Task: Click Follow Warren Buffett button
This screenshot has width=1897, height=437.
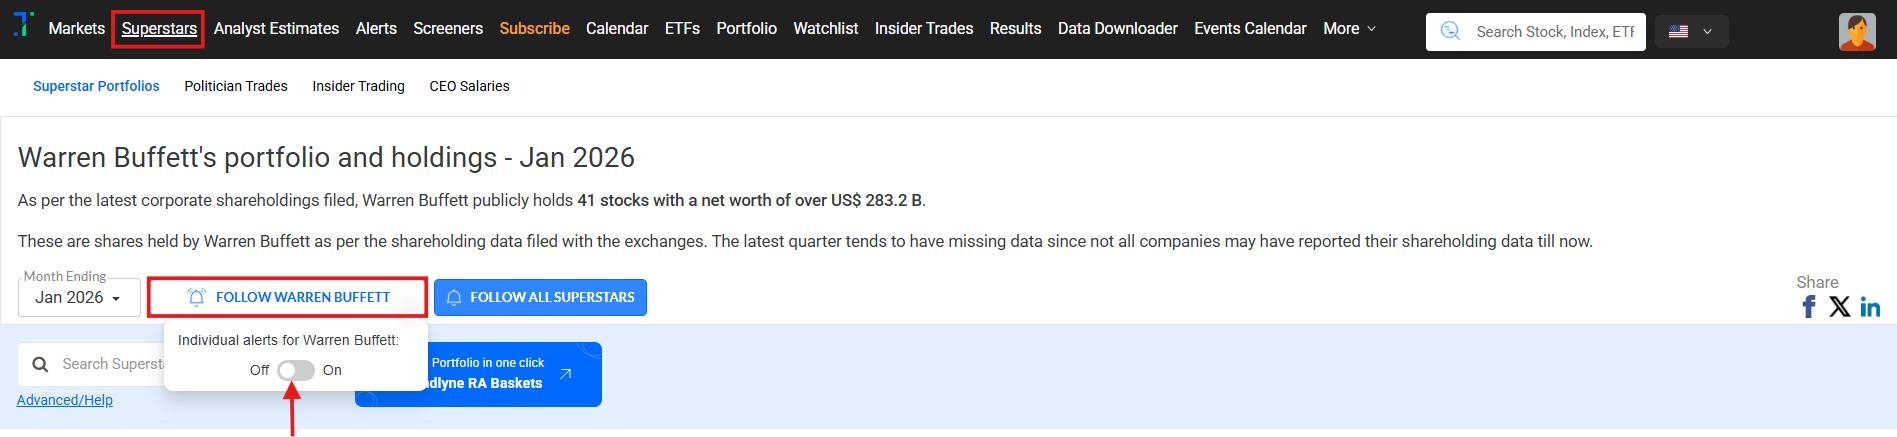Action: point(288,298)
